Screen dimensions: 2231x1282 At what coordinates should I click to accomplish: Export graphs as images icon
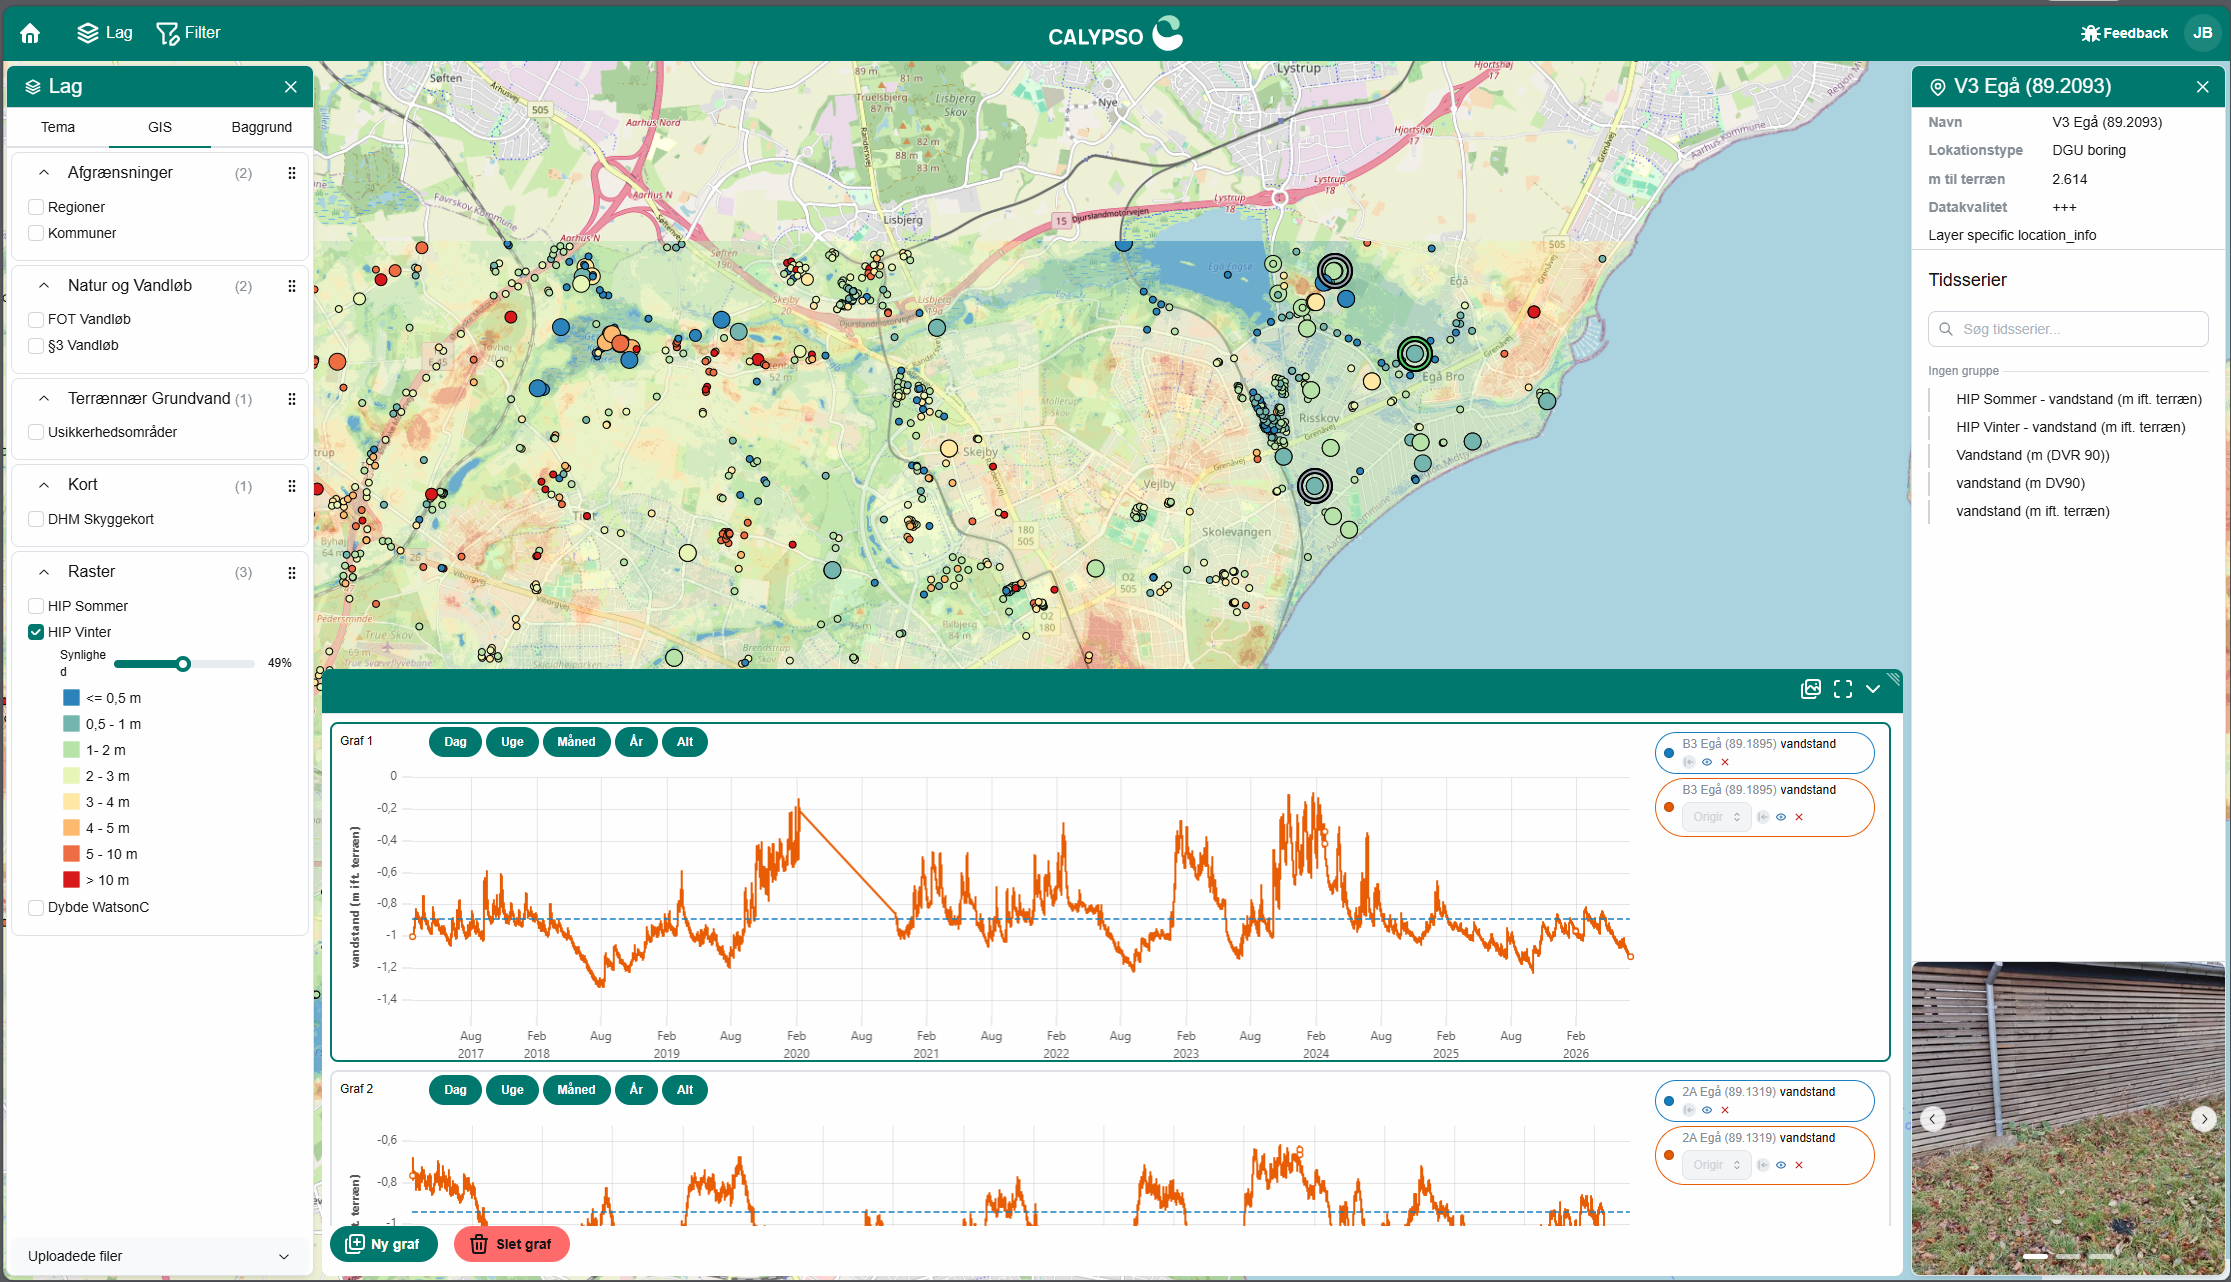pyautogui.click(x=1811, y=689)
